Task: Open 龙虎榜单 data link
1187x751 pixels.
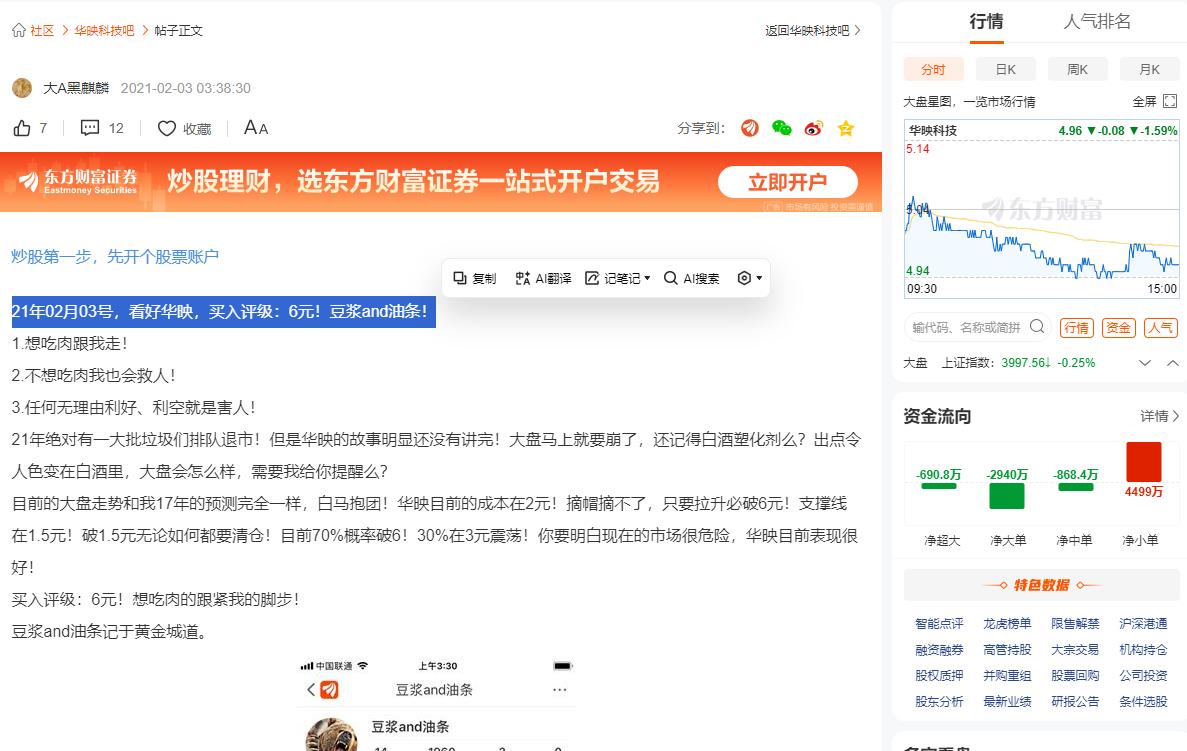Action: pos(1007,624)
